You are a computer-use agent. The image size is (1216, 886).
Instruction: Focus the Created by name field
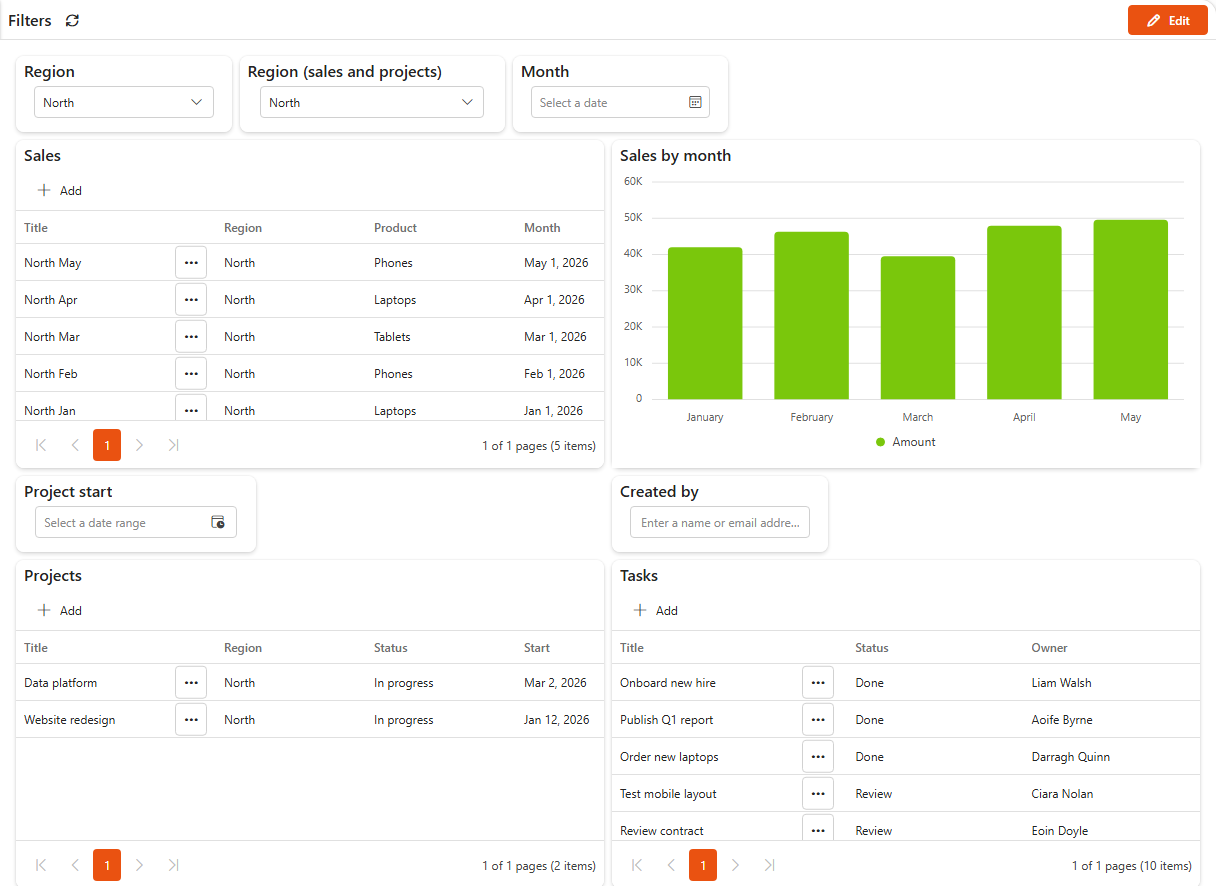pyautogui.click(x=720, y=522)
